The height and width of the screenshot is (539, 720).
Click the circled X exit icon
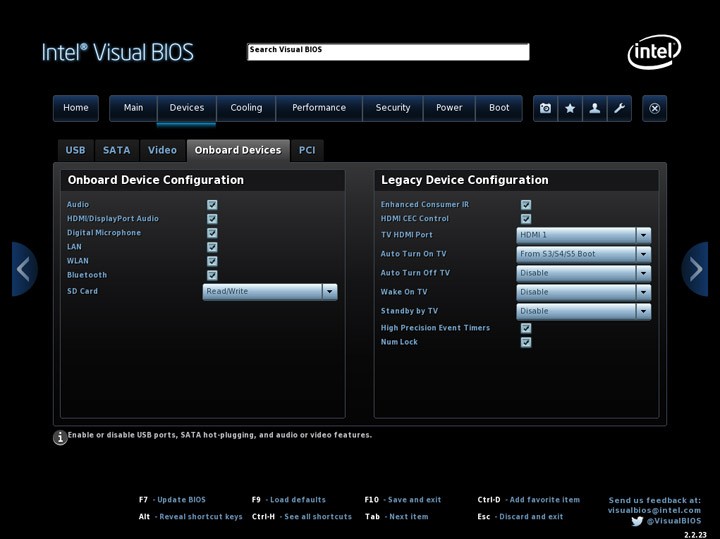(x=654, y=108)
